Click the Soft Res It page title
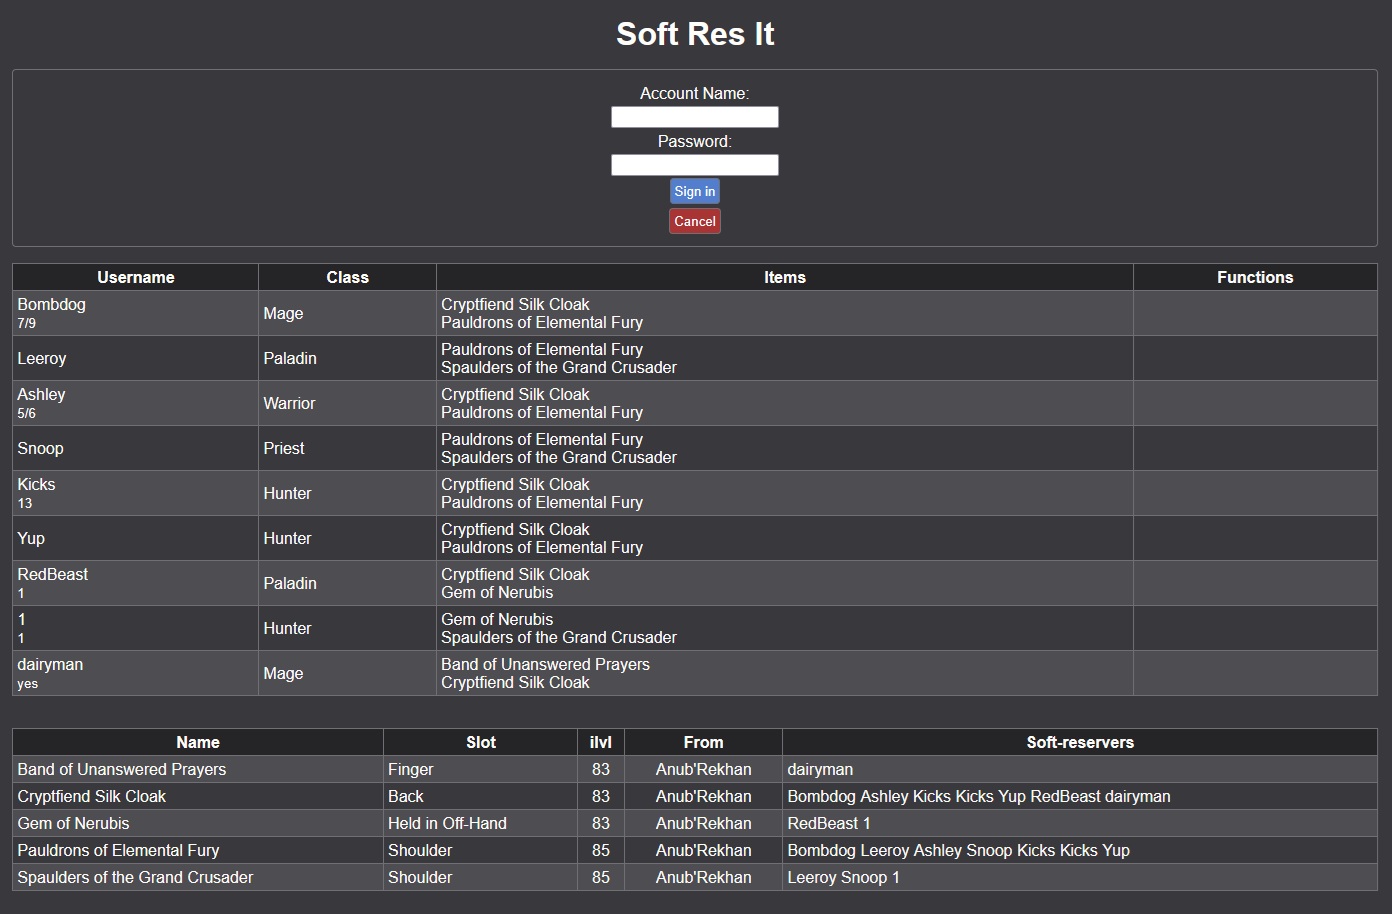1392x914 pixels. tap(695, 34)
